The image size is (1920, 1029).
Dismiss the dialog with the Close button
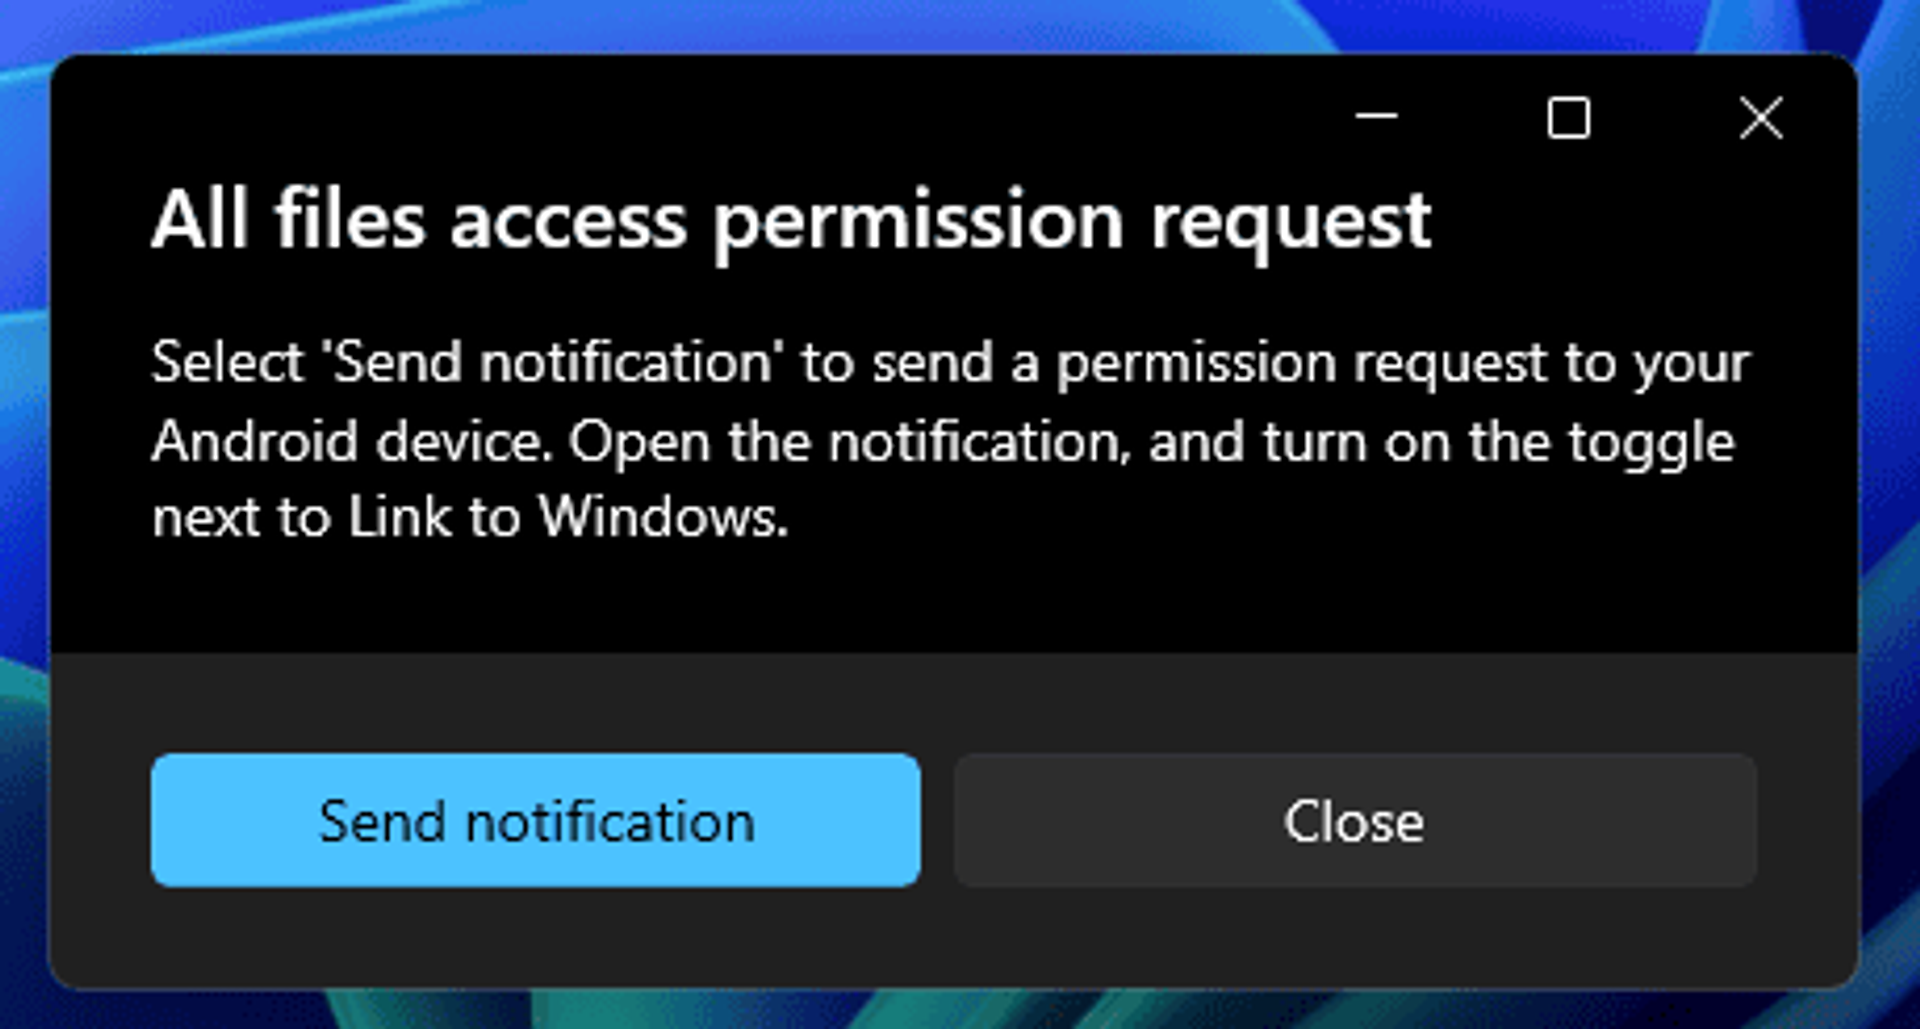pyautogui.click(x=1355, y=820)
